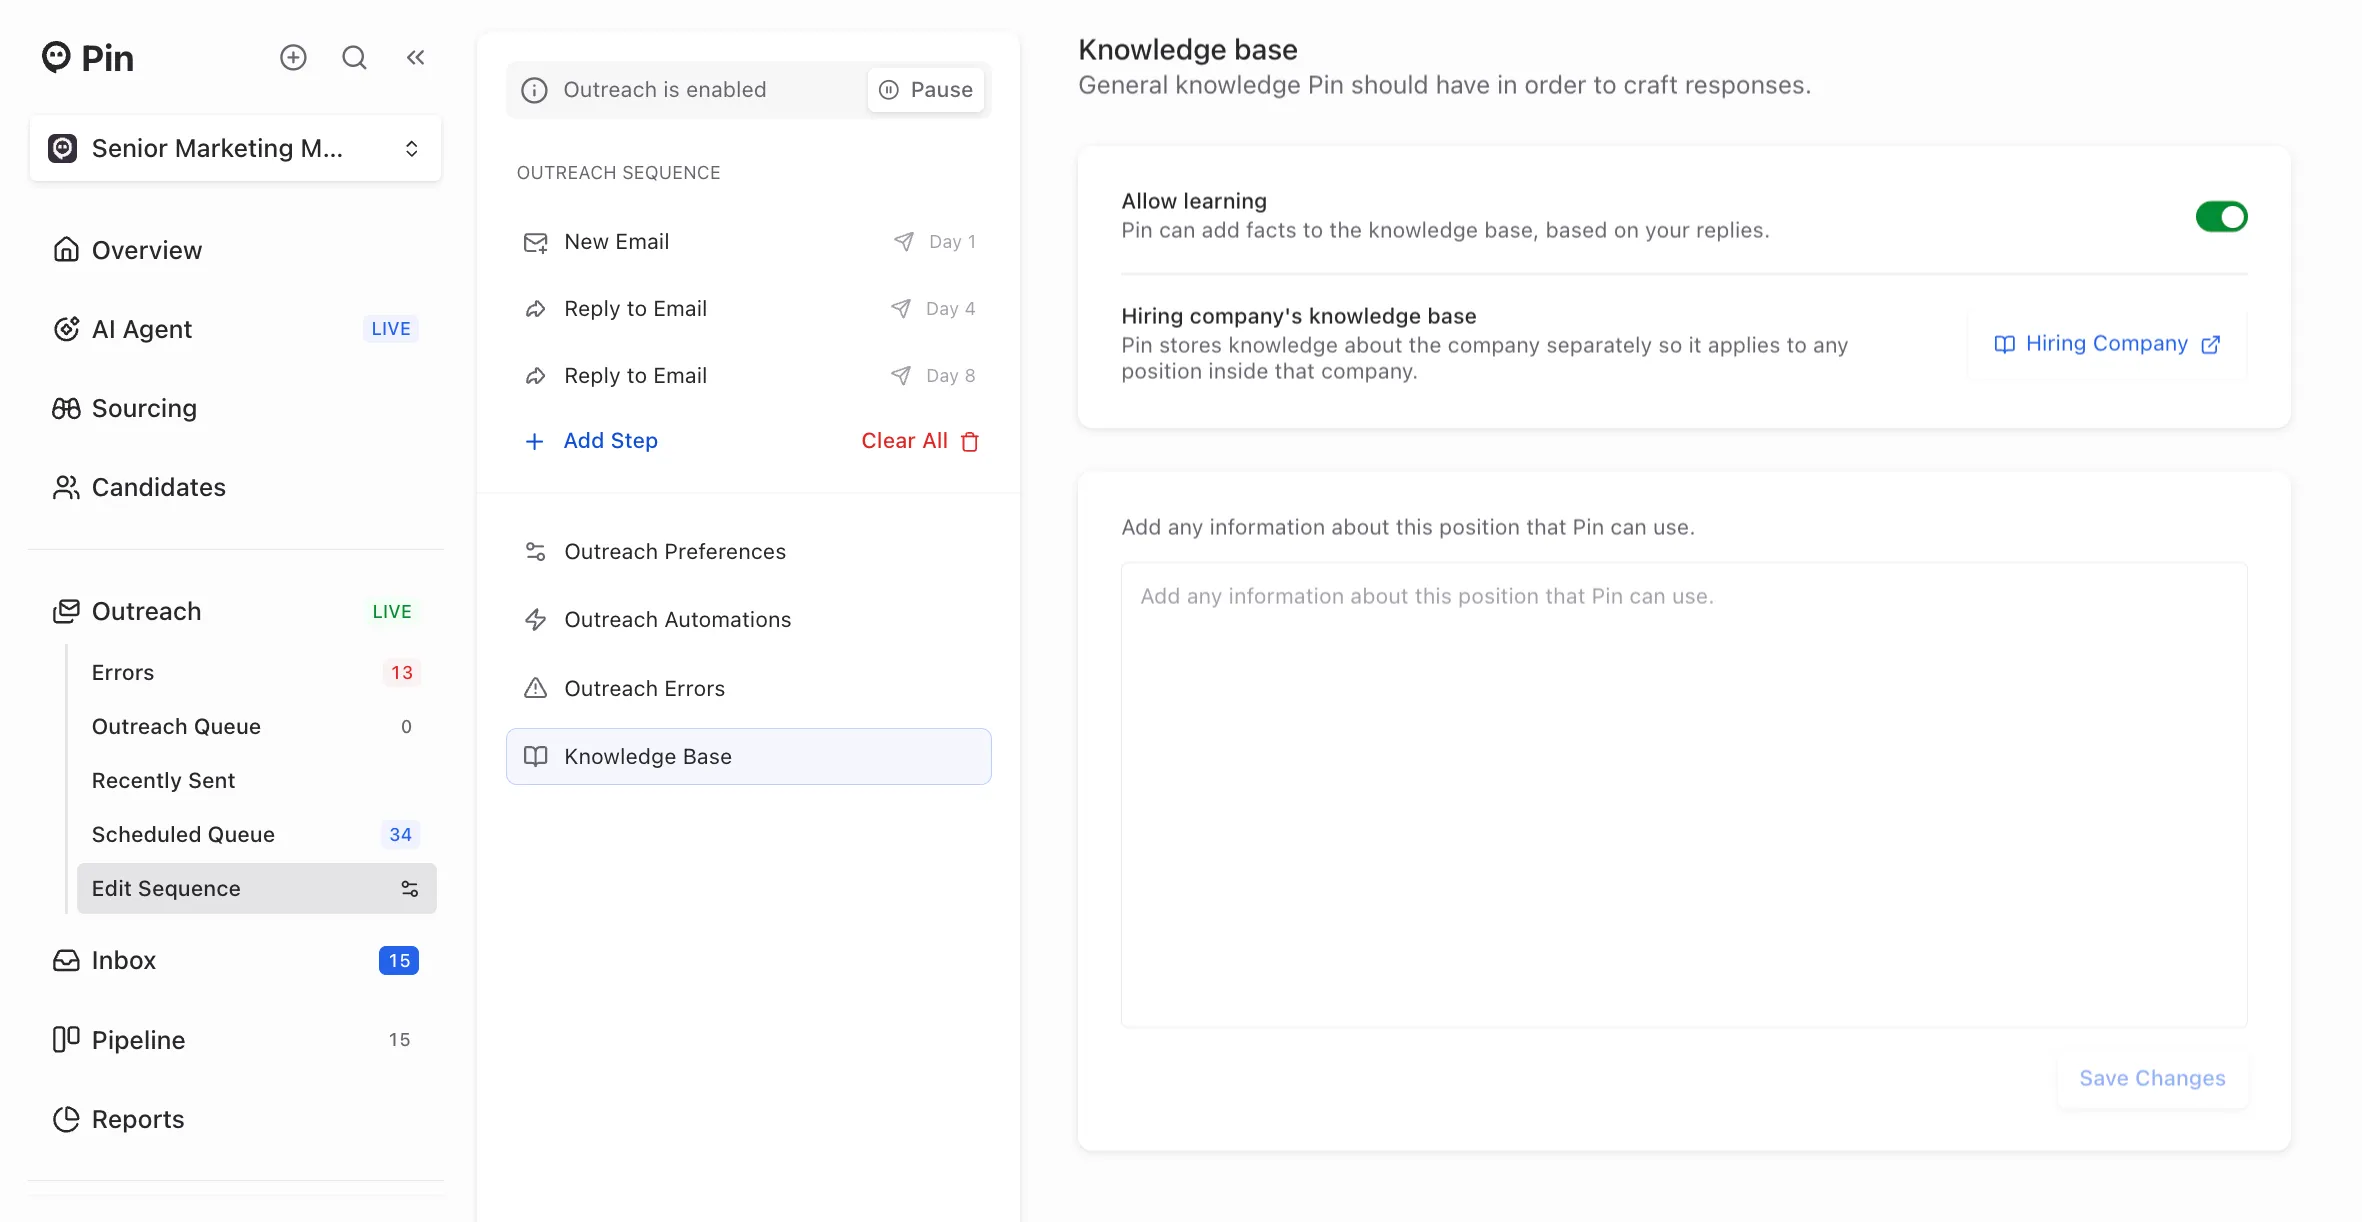Viewport: 2362px width, 1222px height.
Task: Click the send icon next to Day 1
Action: click(x=903, y=241)
